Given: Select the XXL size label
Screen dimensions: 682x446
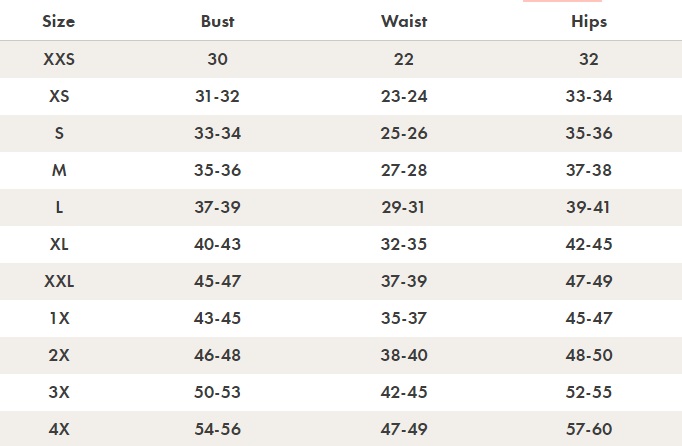Looking at the screenshot, I should 59,281.
